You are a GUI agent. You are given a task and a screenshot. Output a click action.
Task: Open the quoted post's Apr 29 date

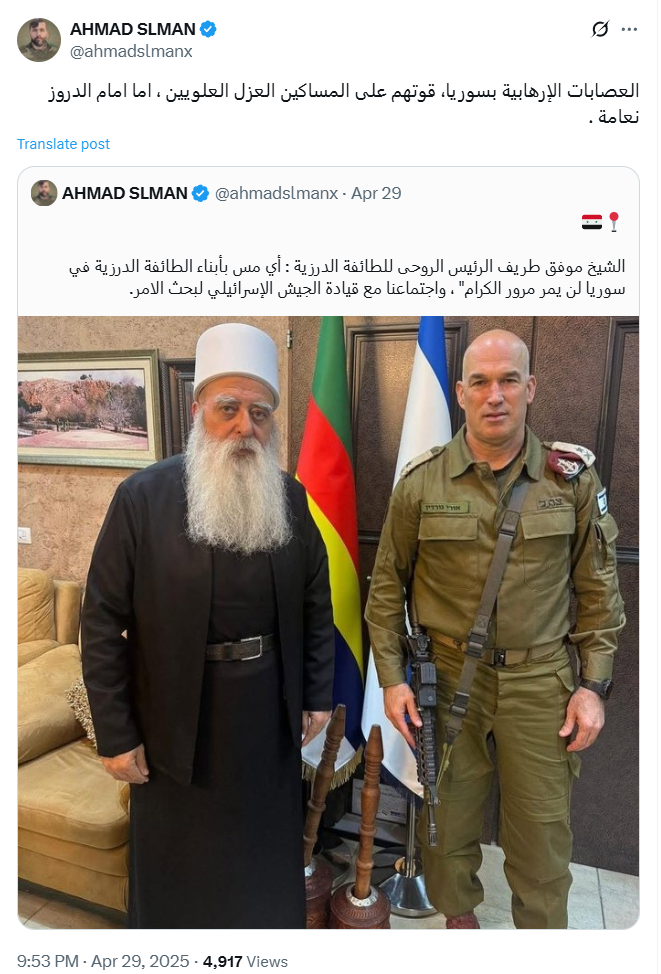[x=376, y=193]
